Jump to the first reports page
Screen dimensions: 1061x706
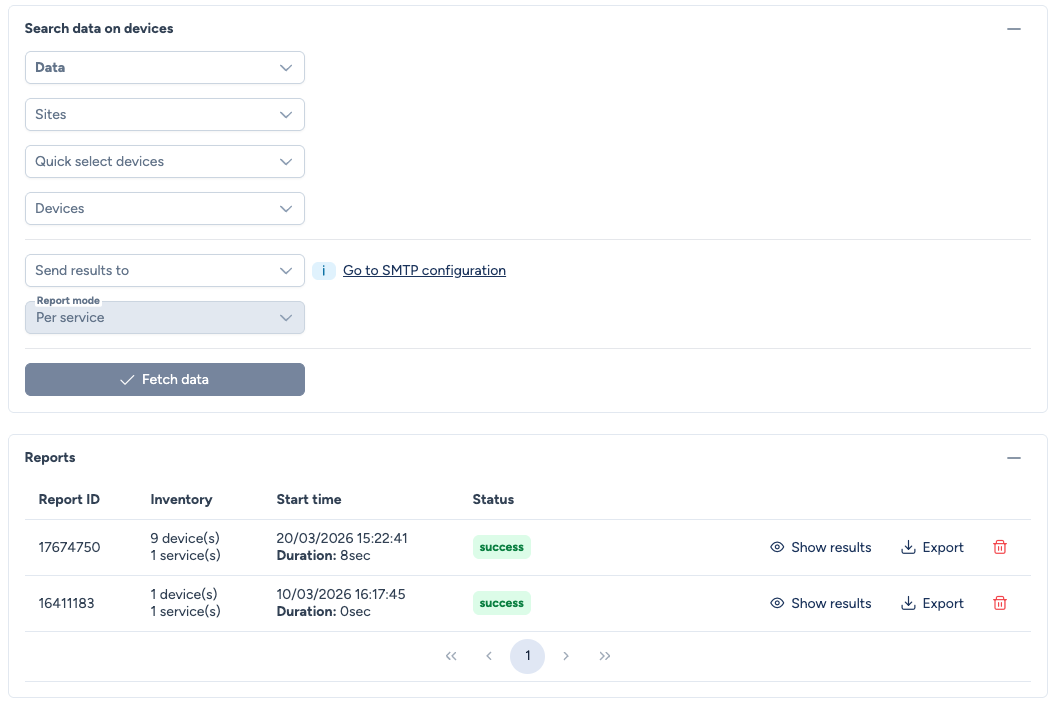coord(451,656)
